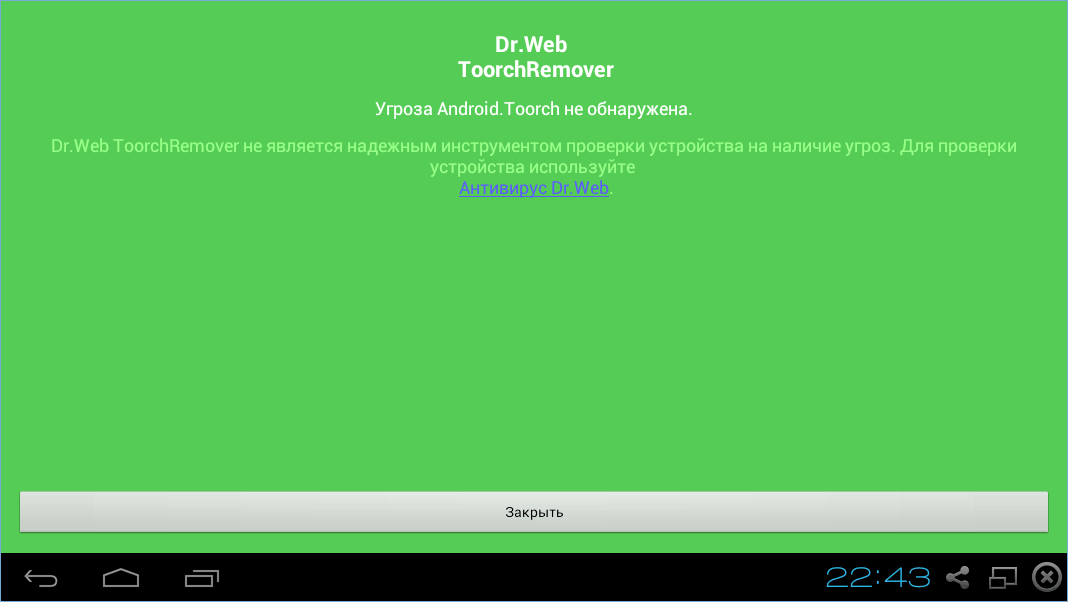Open the recent apps icon

click(x=202, y=578)
